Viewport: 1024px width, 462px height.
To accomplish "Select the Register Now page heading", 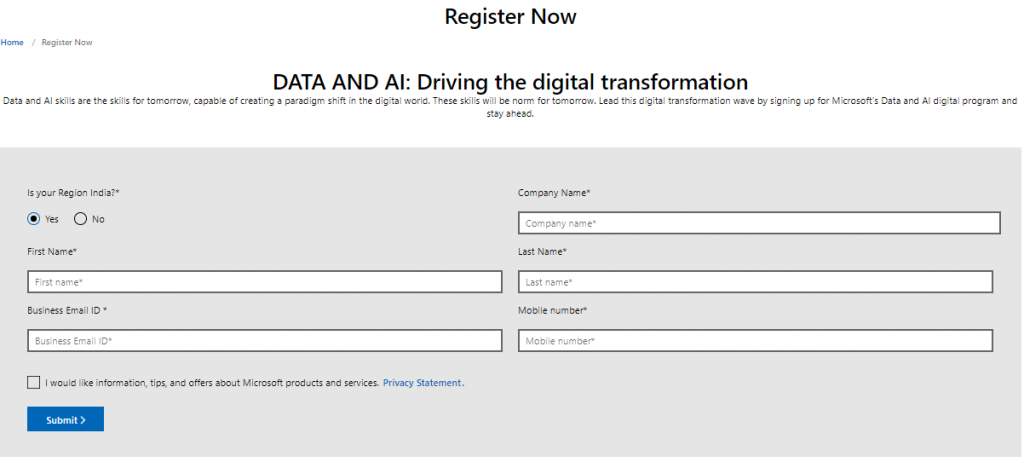I will (511, 16).
